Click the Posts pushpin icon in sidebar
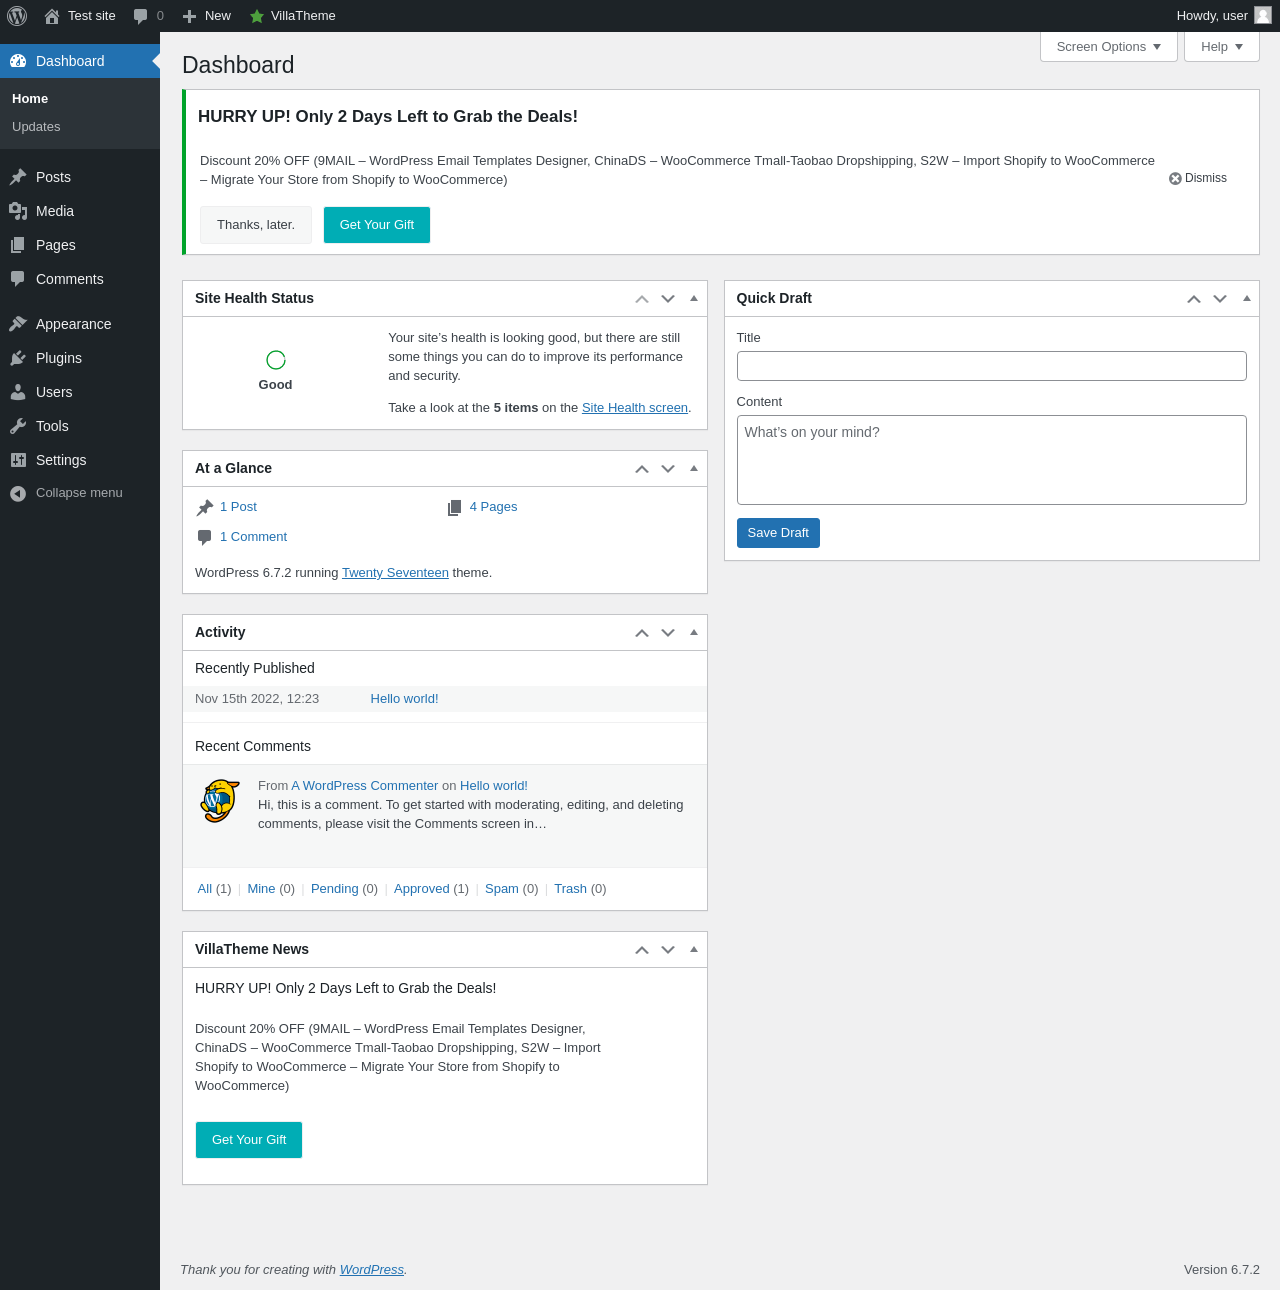 pyautogui.click(x=18, y=177)
